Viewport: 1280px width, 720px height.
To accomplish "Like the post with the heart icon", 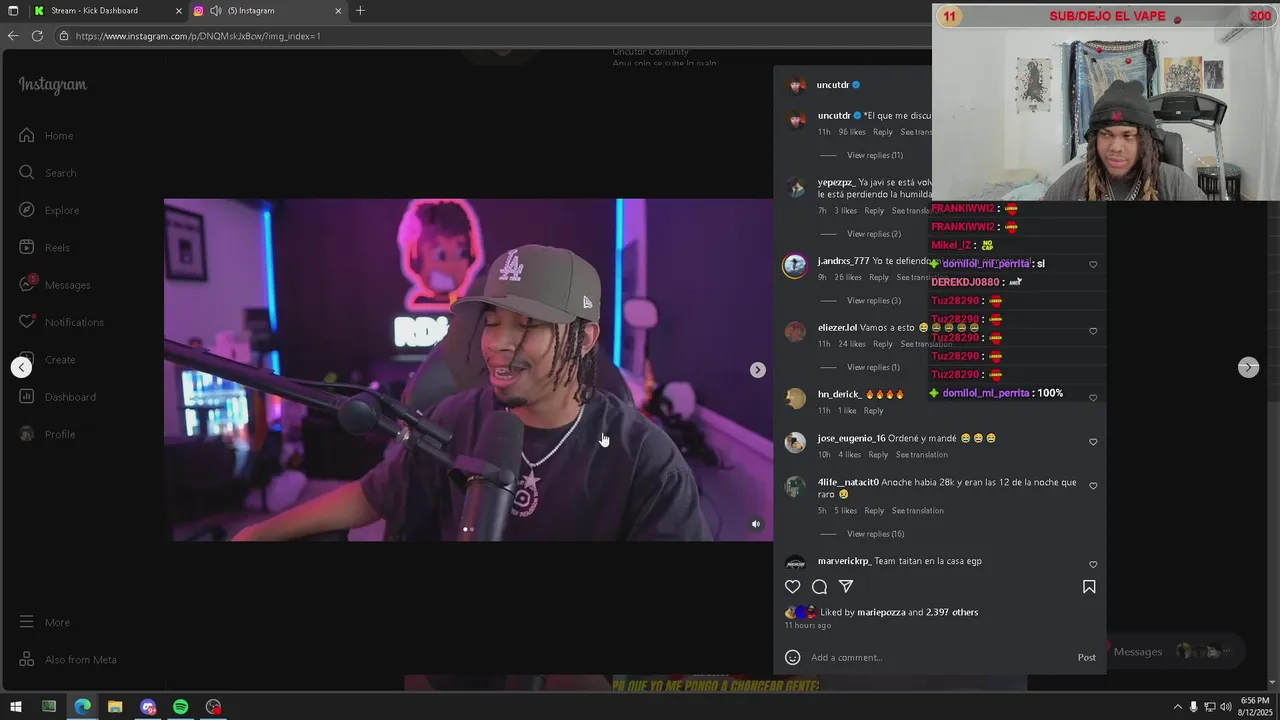I will (792, 587).
